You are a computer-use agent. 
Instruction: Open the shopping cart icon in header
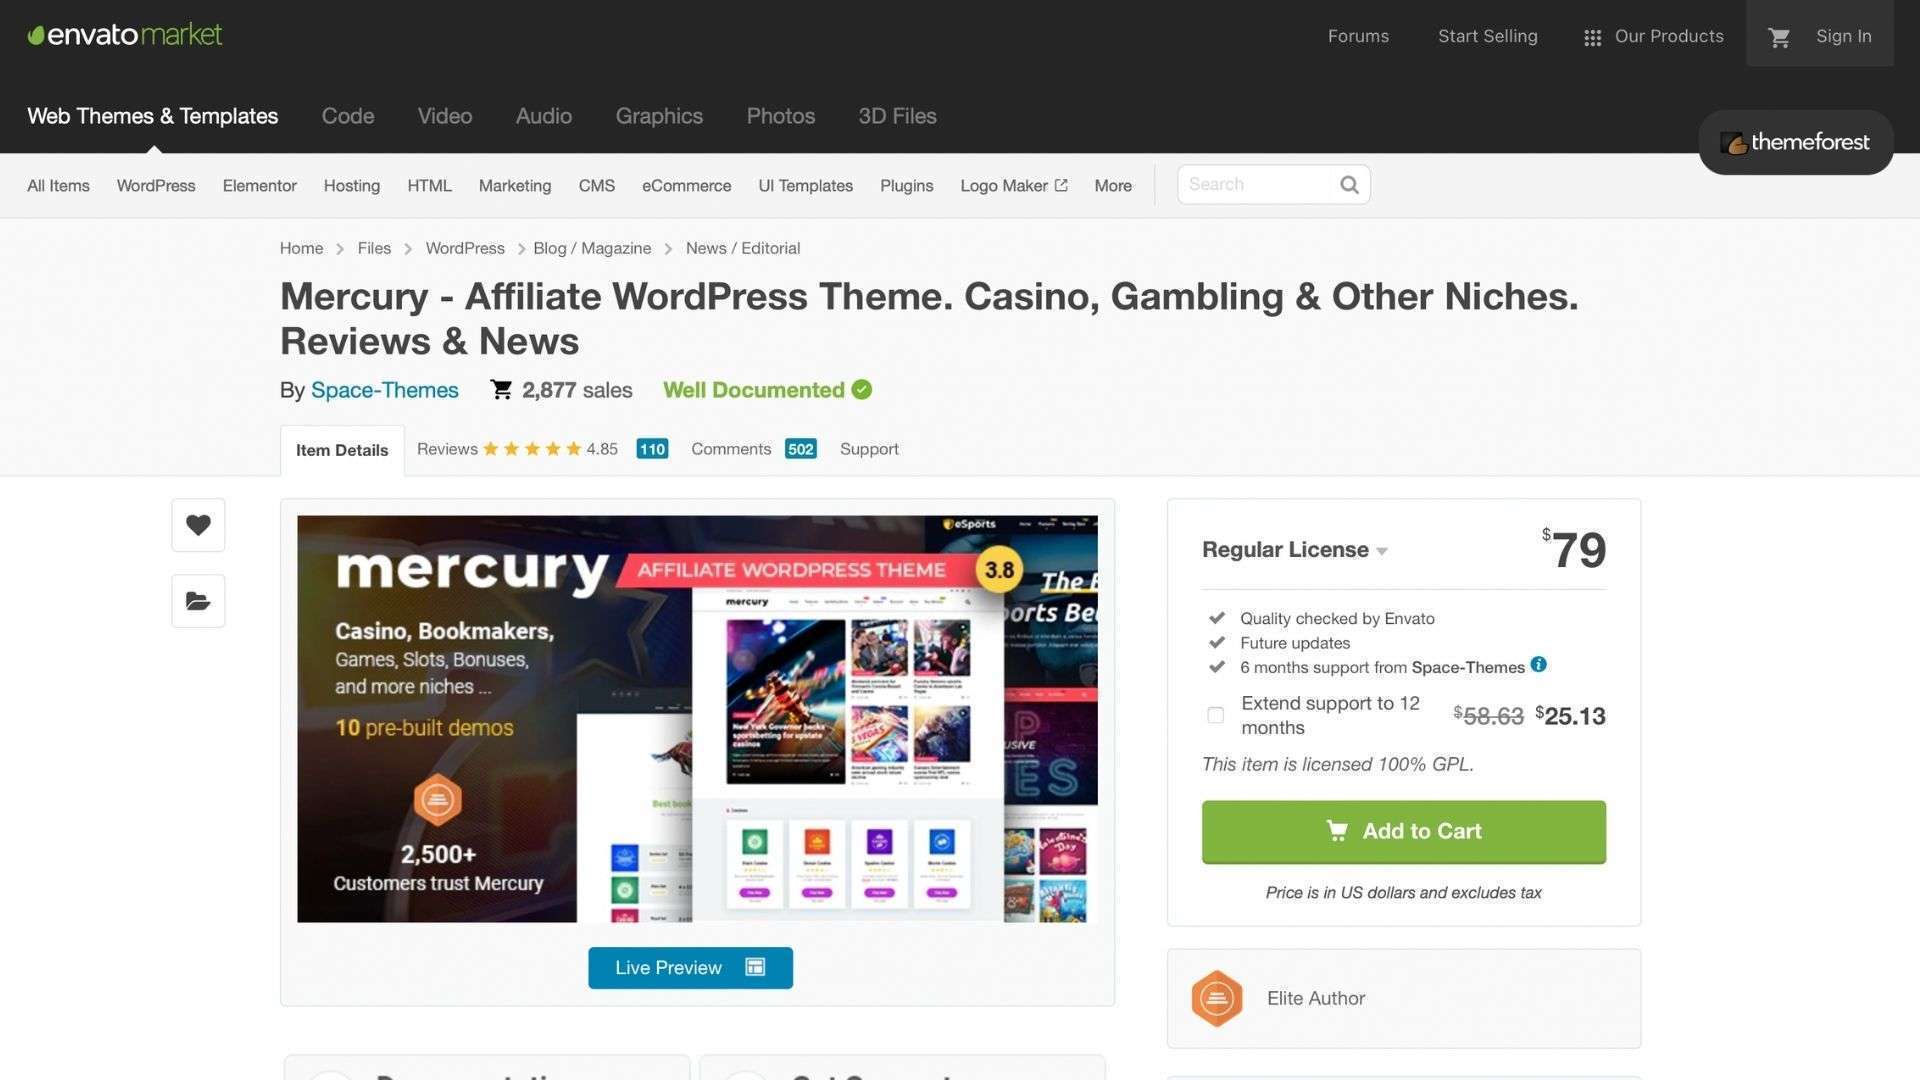[x=1779, y=37]
